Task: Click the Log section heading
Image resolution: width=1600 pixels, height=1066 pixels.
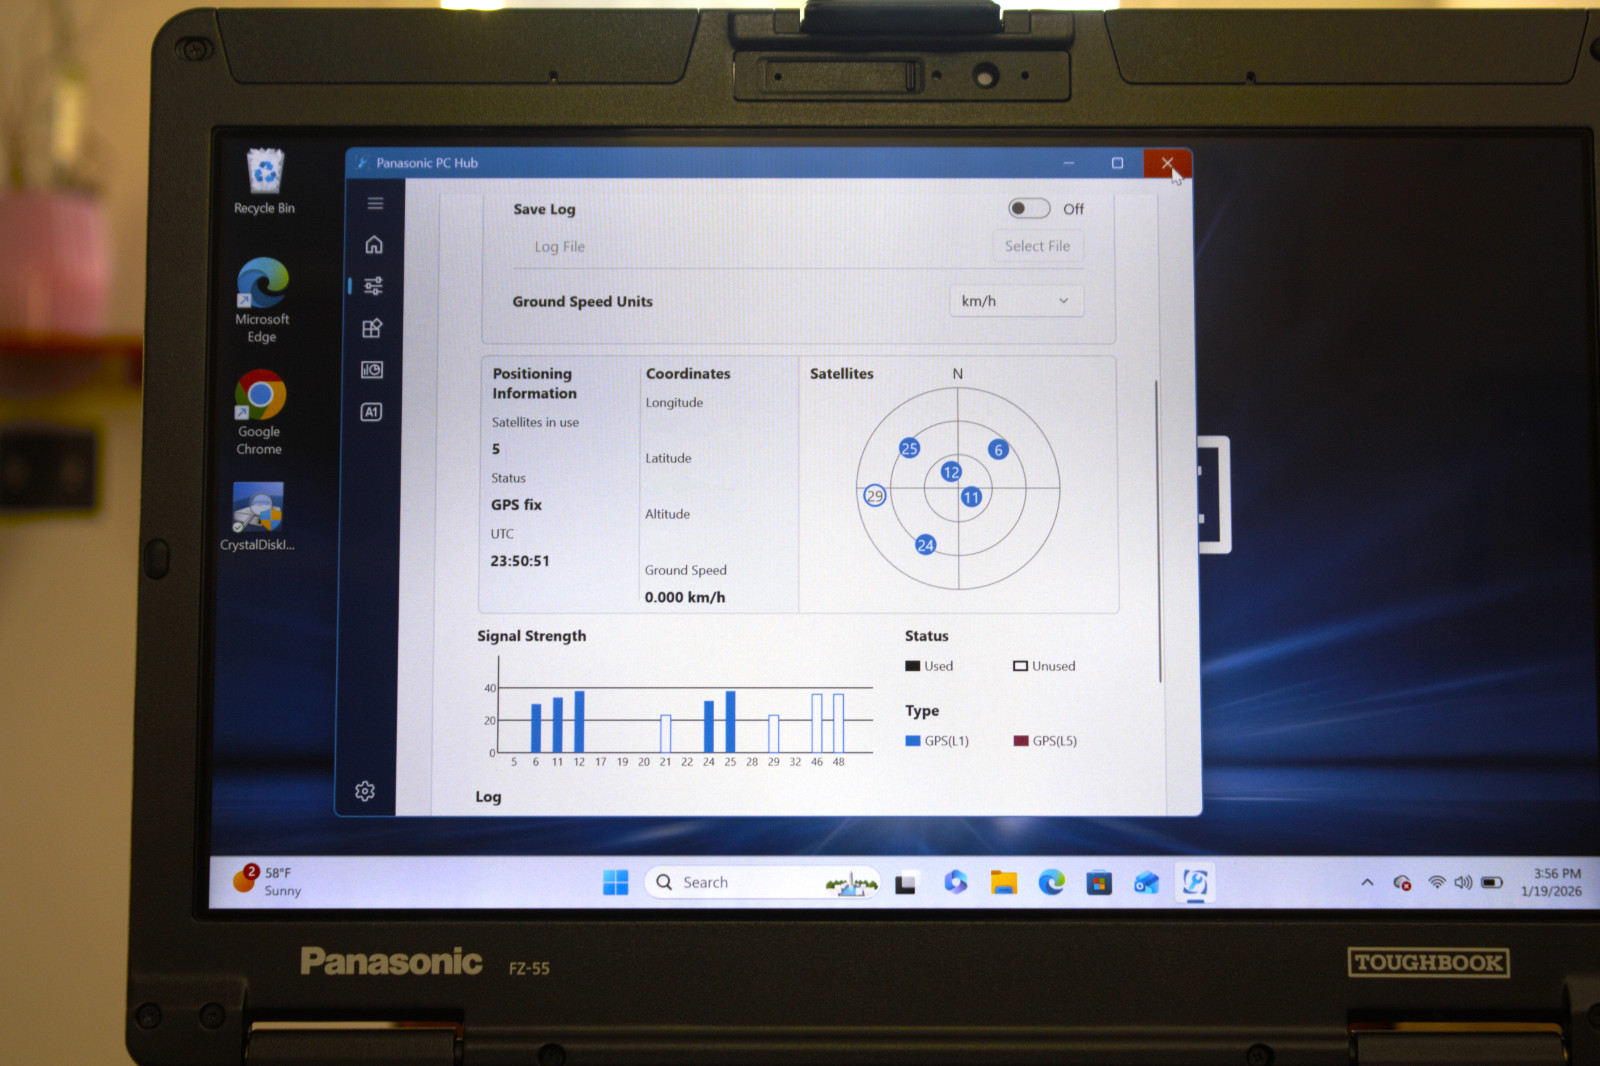Action: point(488,797)
